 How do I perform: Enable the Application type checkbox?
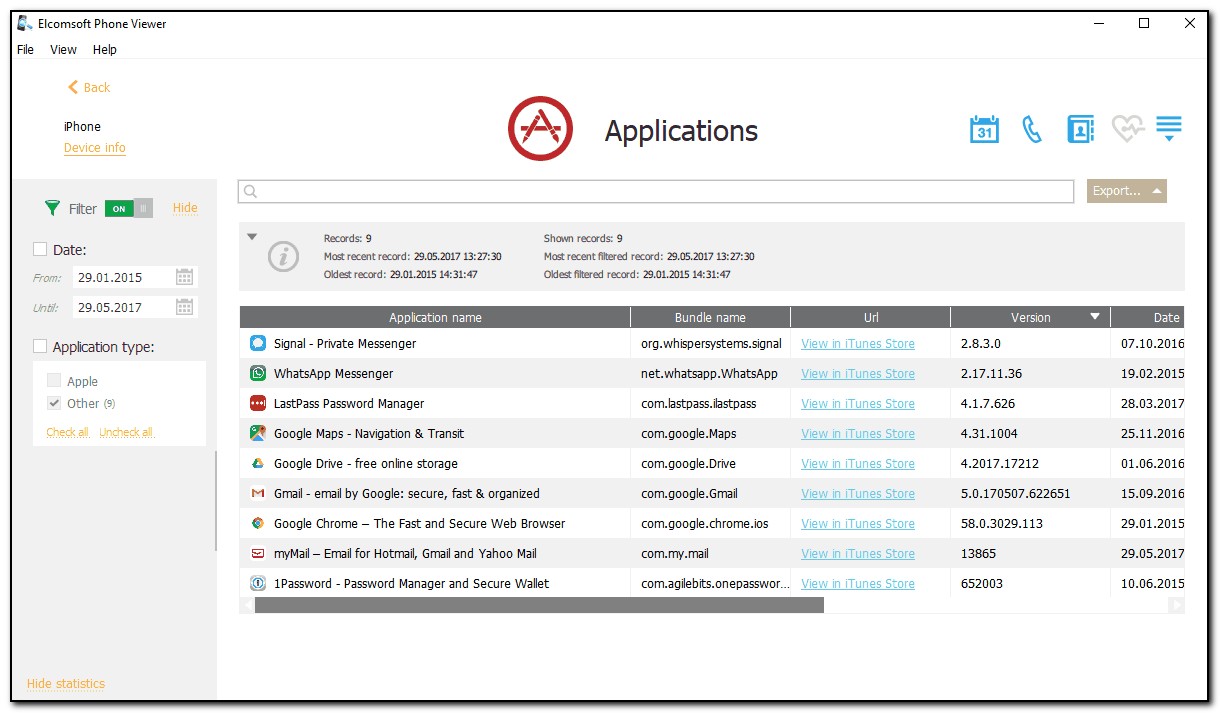[x=40, y=346]
